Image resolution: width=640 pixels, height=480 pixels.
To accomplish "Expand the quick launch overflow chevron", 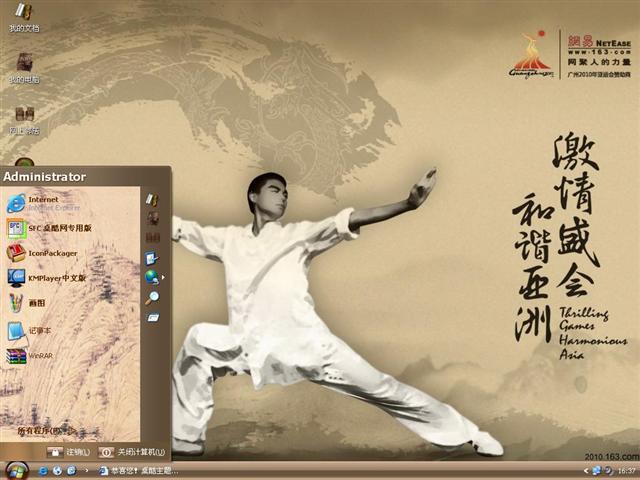I will click(x=87, y=471).
